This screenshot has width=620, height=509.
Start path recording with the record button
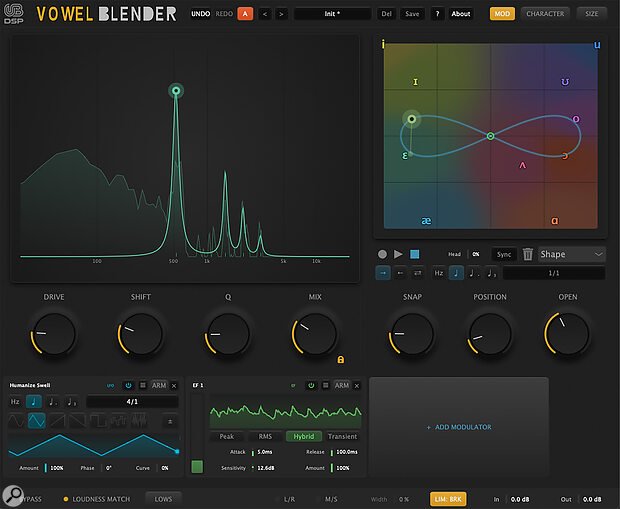[382, 254]
